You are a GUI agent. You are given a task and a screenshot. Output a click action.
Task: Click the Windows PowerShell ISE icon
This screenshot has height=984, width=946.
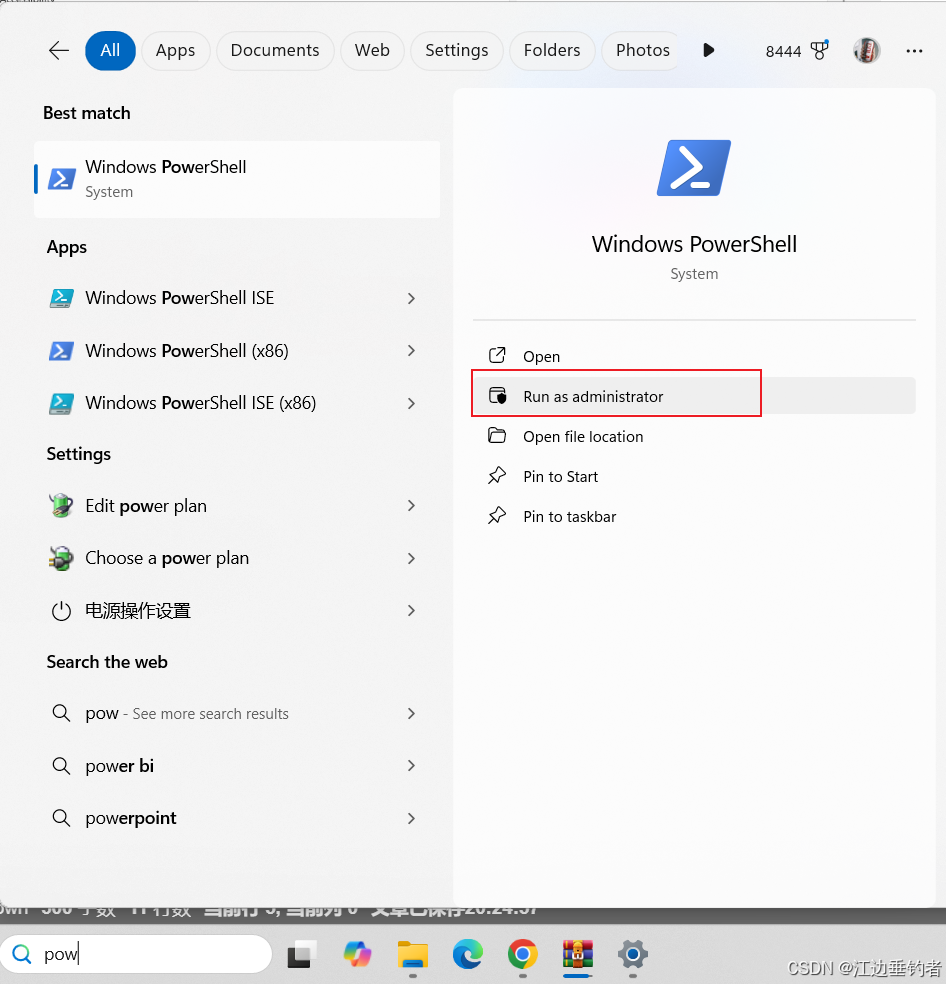(x=62, y=297)
